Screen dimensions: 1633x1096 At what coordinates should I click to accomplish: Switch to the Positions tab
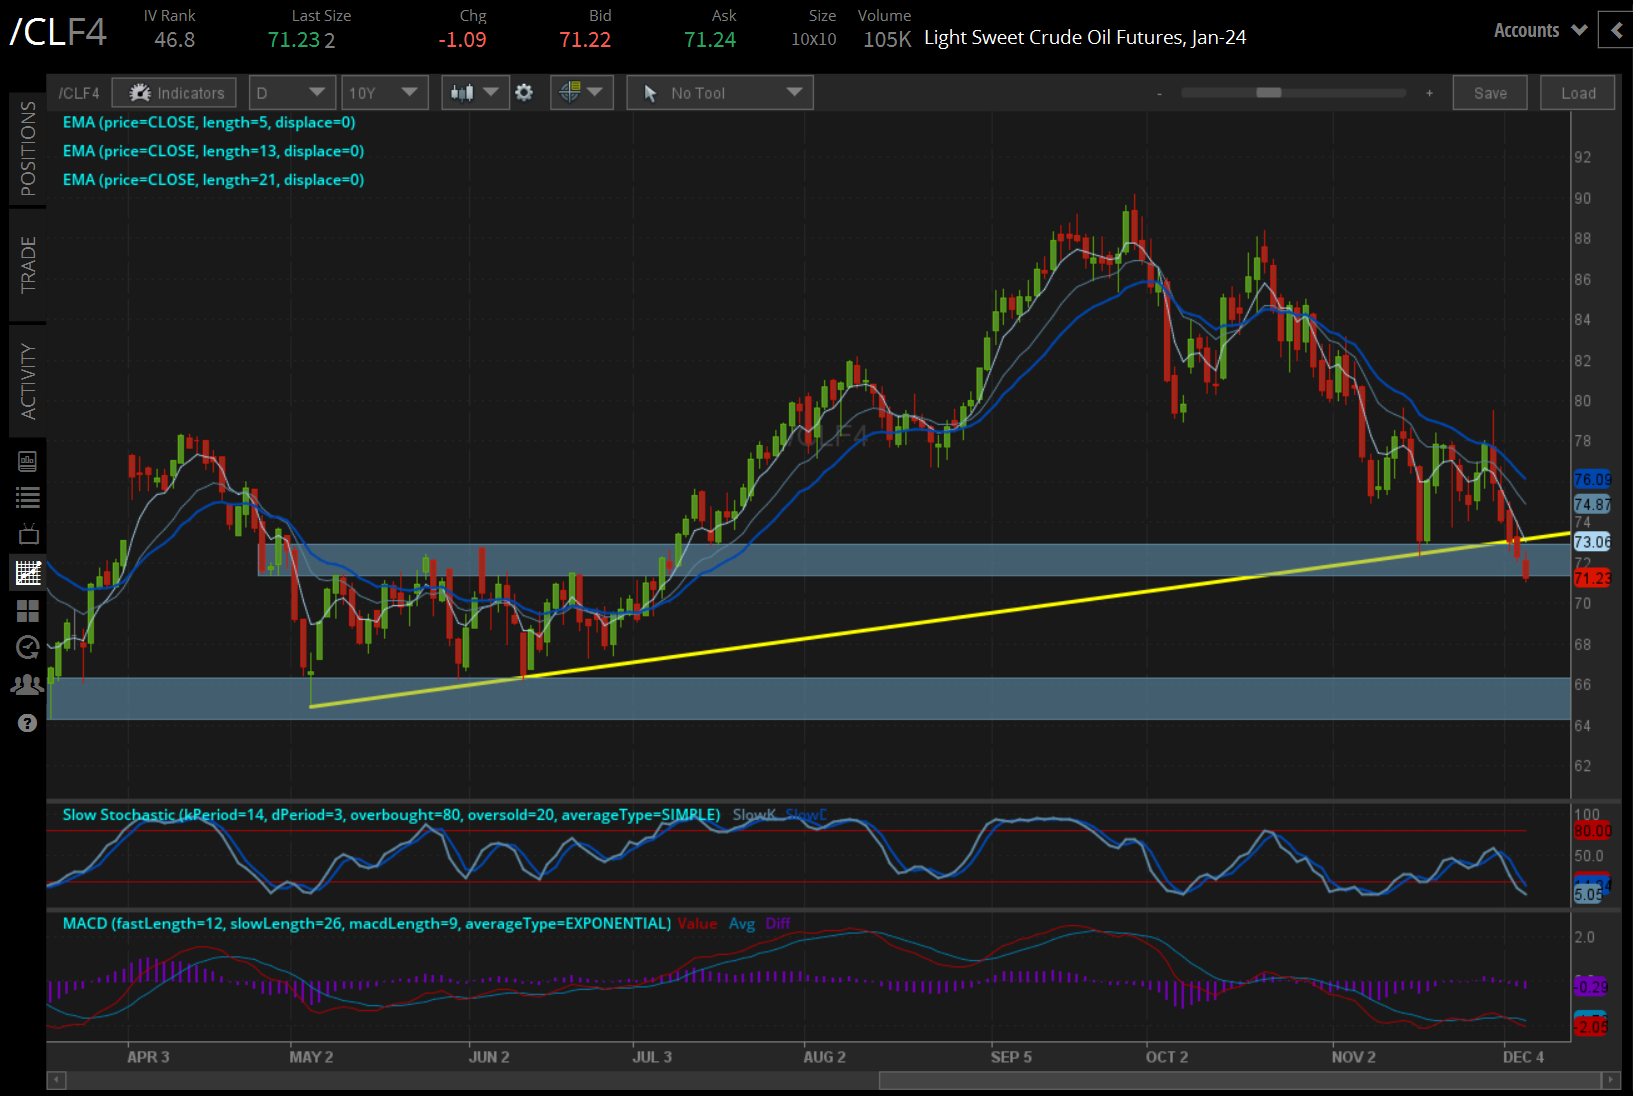coord(28,149)
